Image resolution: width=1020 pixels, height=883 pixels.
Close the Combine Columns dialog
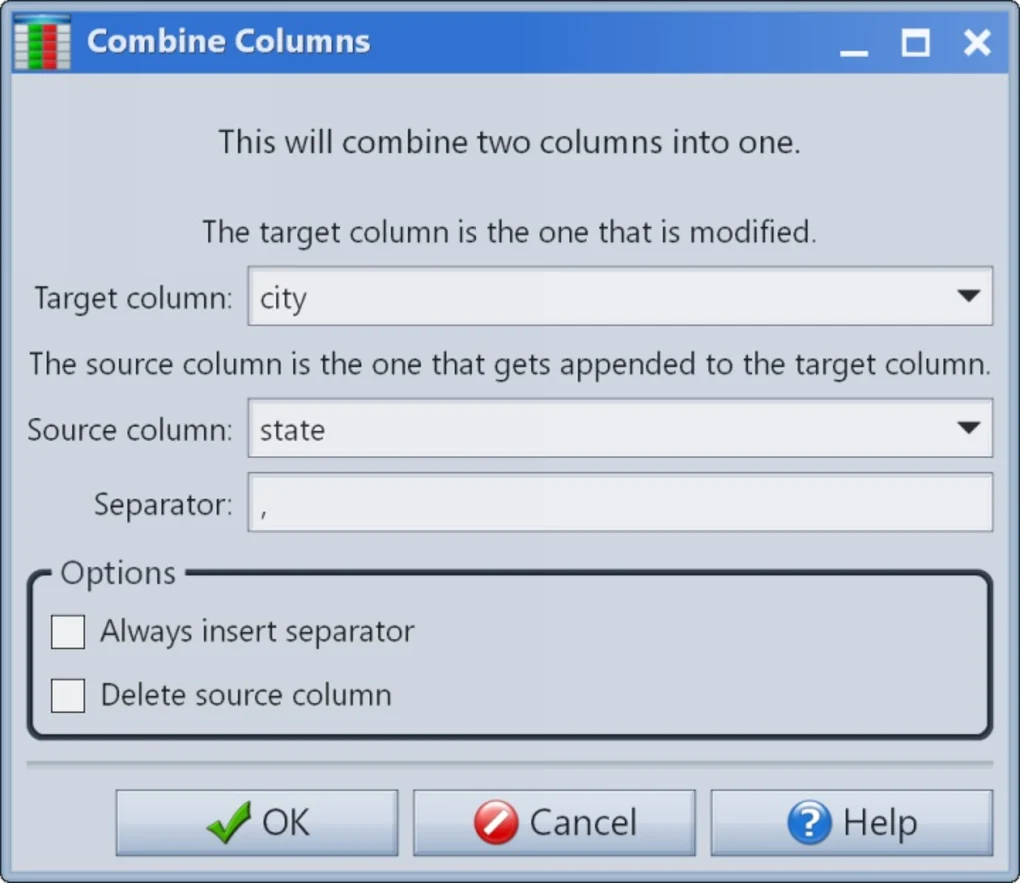point(976,43)
